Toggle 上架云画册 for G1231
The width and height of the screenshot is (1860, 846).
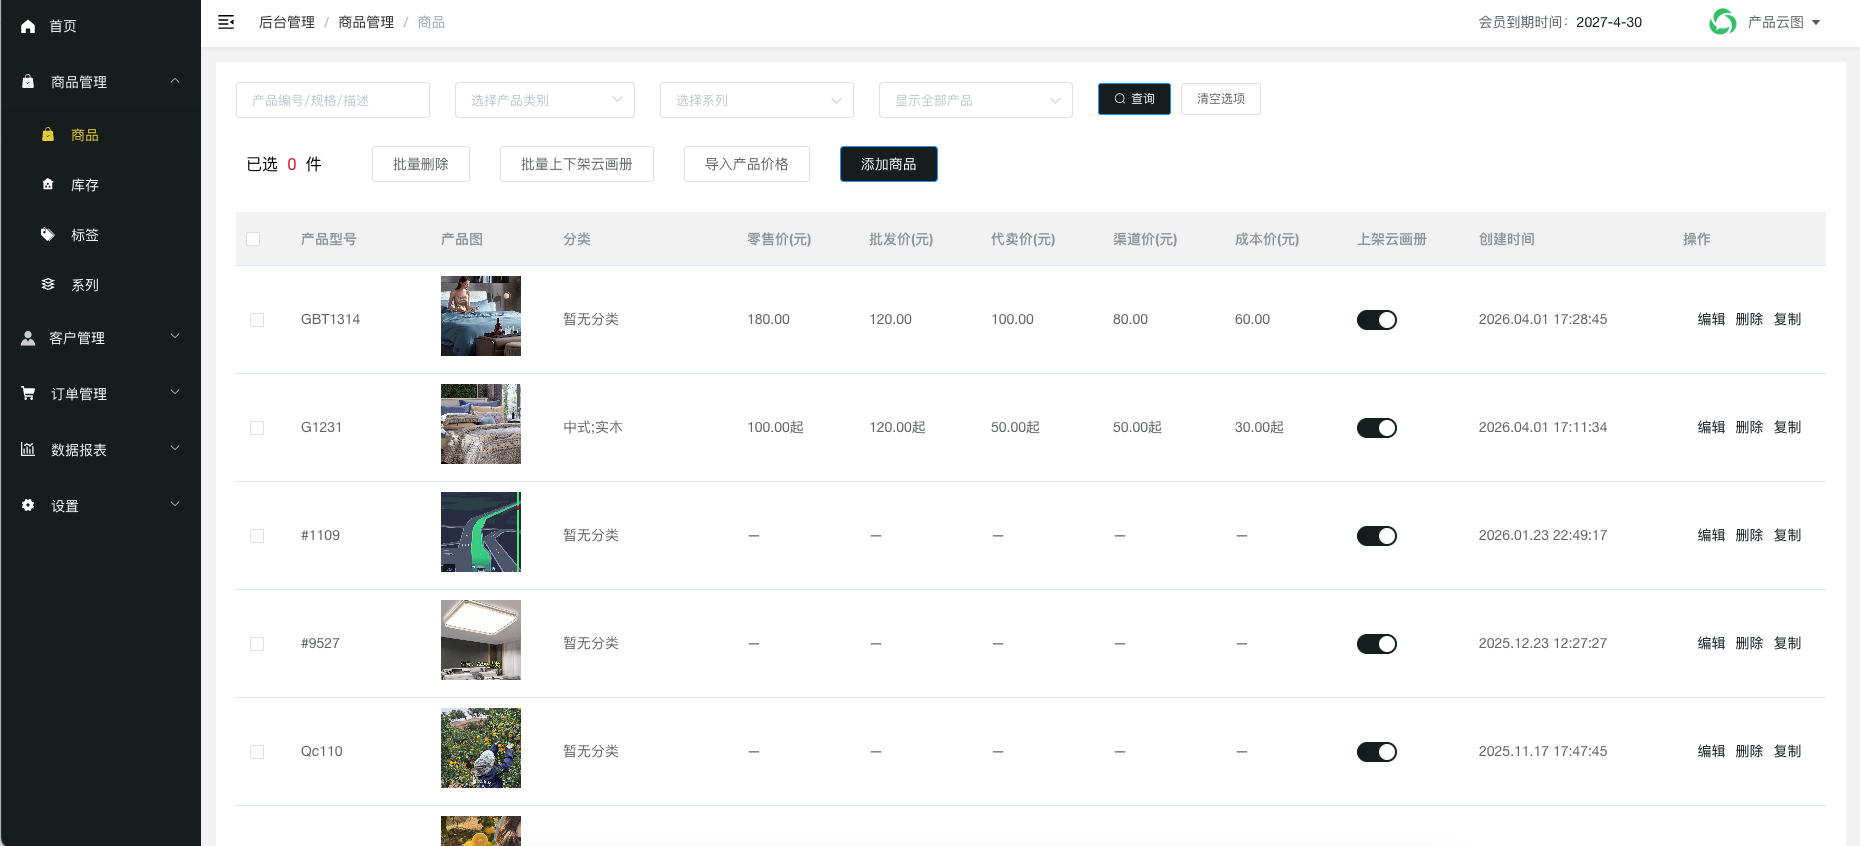click(x=1376, y=428)
